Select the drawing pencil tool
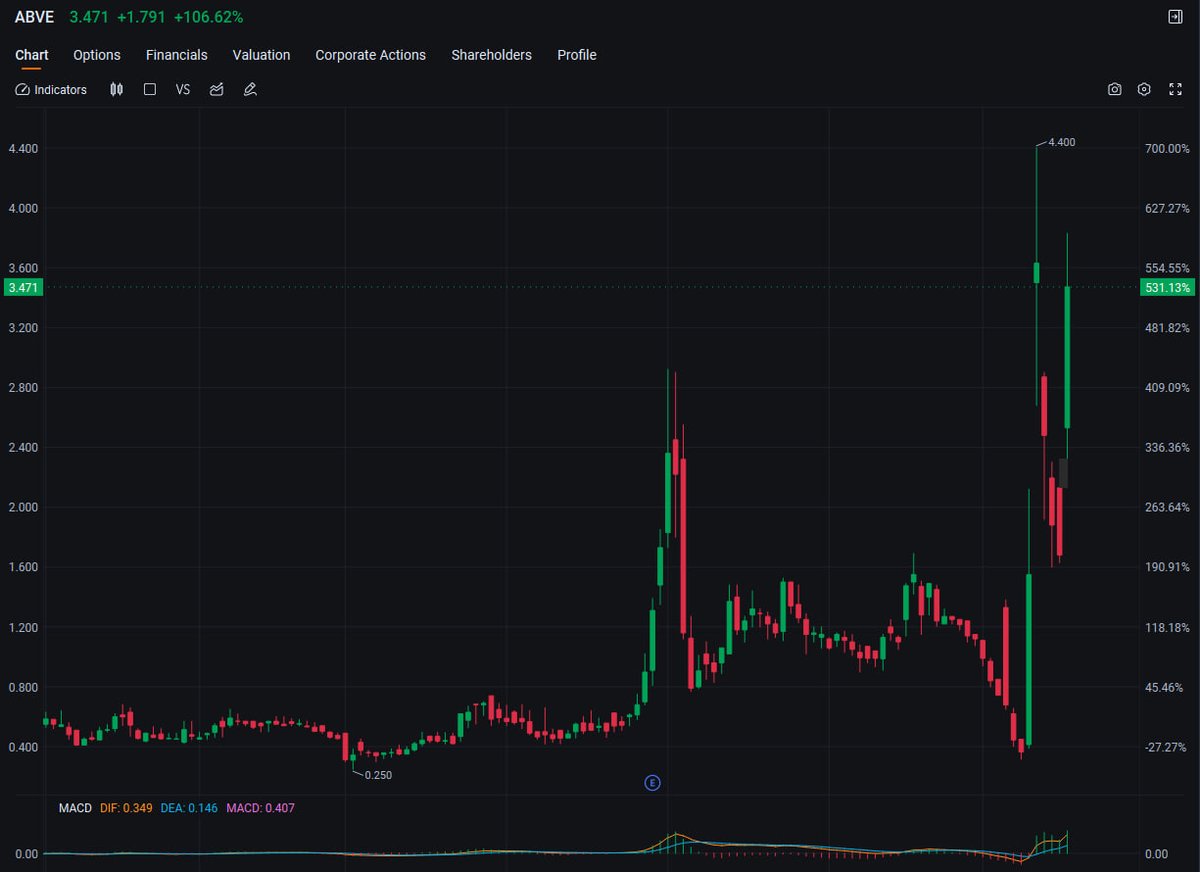The width and height of the screenshot is (1200, 872). pyautogui.click(x=250, y=90)
